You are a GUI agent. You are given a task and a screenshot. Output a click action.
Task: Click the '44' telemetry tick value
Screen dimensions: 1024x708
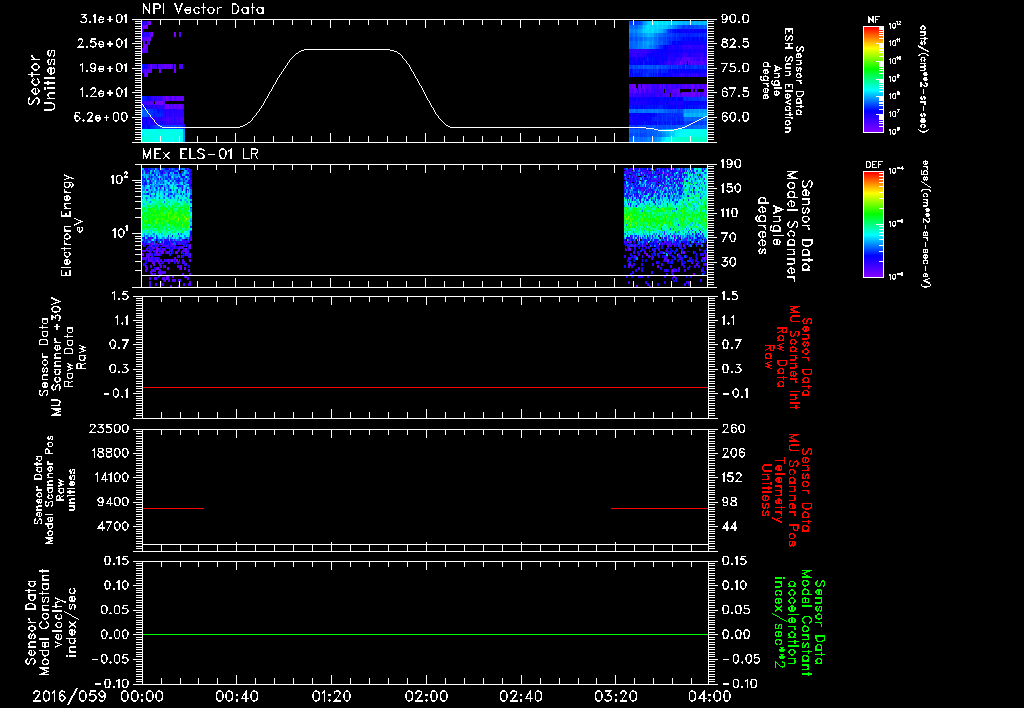pos(729,526)
